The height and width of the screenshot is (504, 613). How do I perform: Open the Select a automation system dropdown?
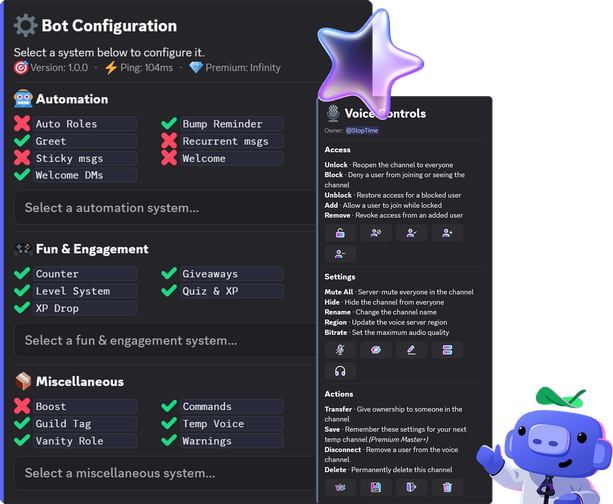(165, 208)
